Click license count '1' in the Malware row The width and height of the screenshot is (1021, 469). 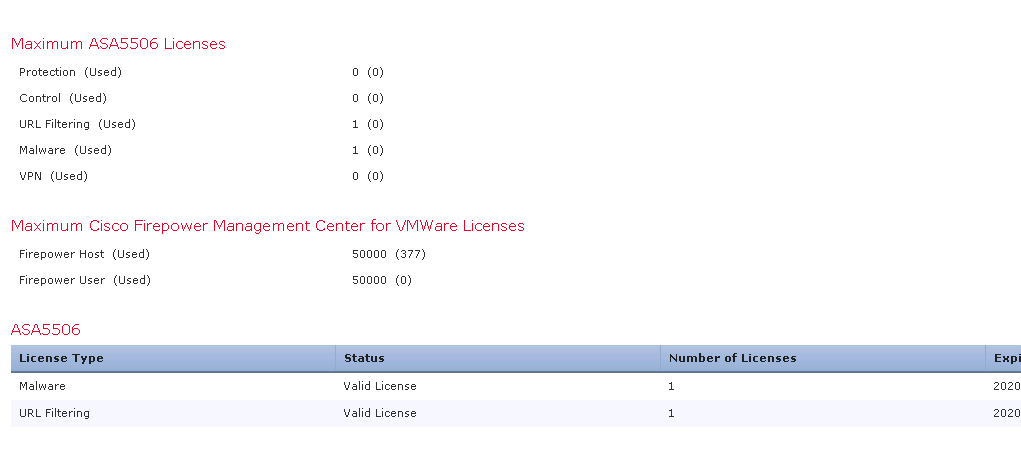click(x=671, y=386)
